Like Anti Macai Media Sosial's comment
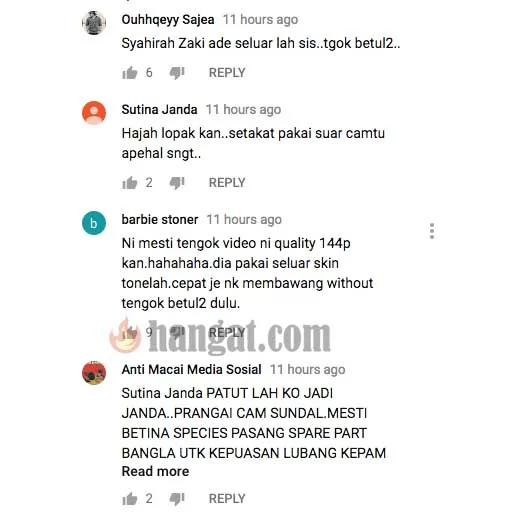The image size is (506, 522). click(130, 499)
